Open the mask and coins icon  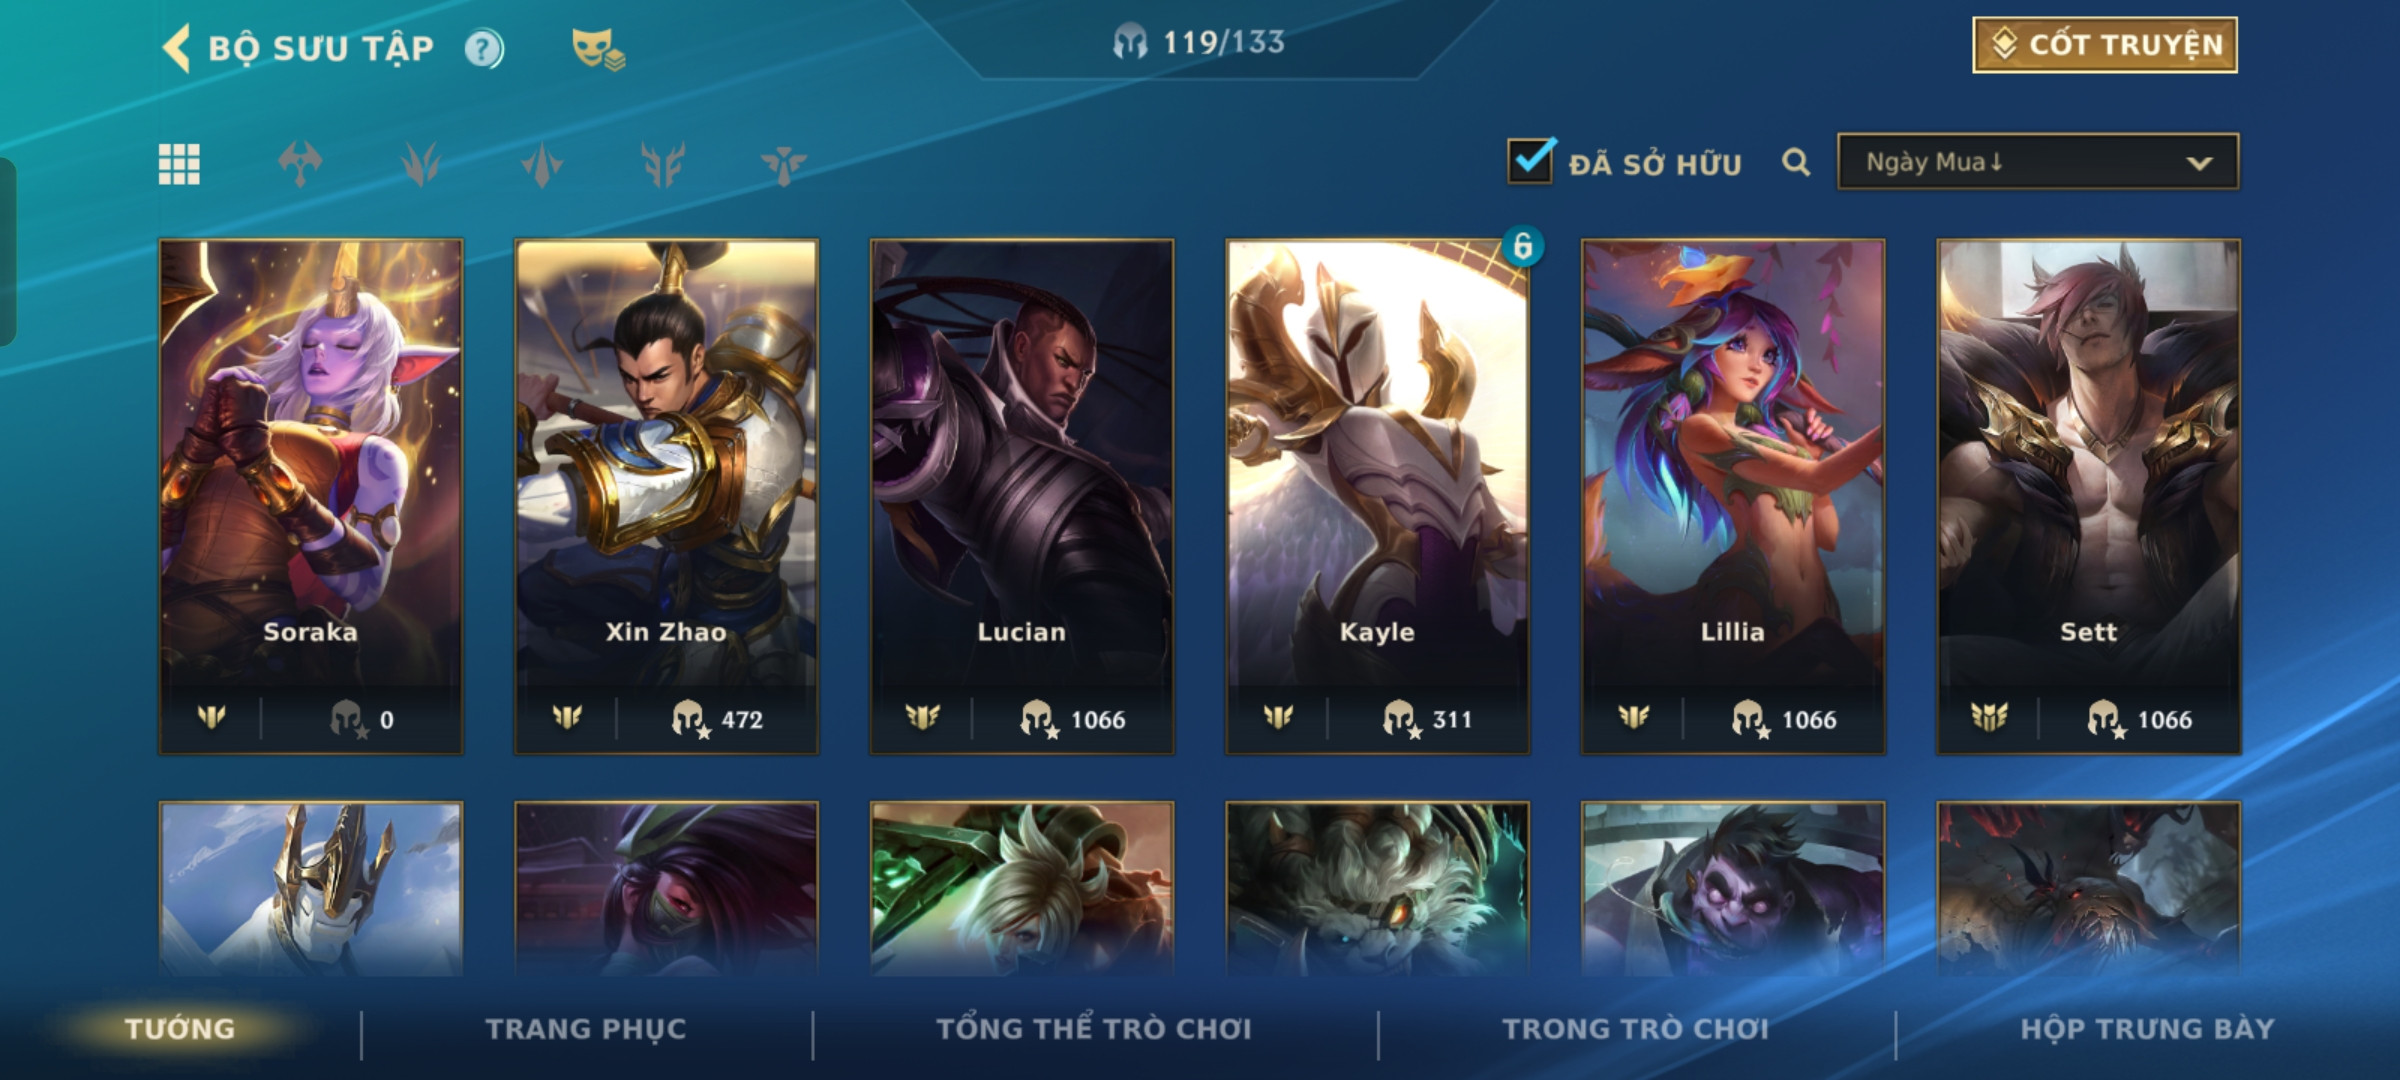click(598, 49)
